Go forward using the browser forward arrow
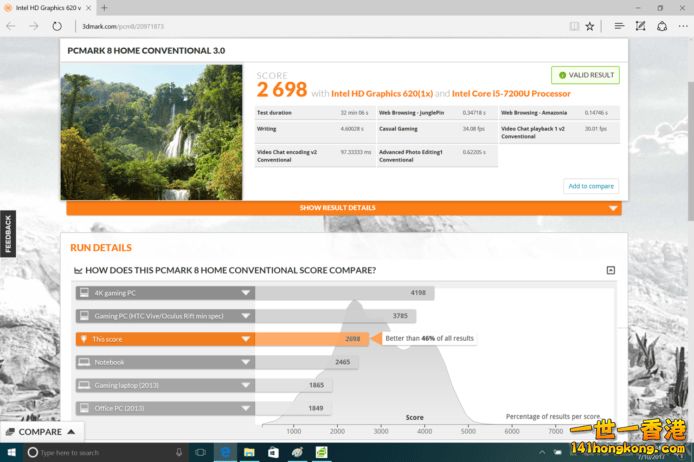Image resolution: width=694 pixels, height=462 pixels. point(34,26)
